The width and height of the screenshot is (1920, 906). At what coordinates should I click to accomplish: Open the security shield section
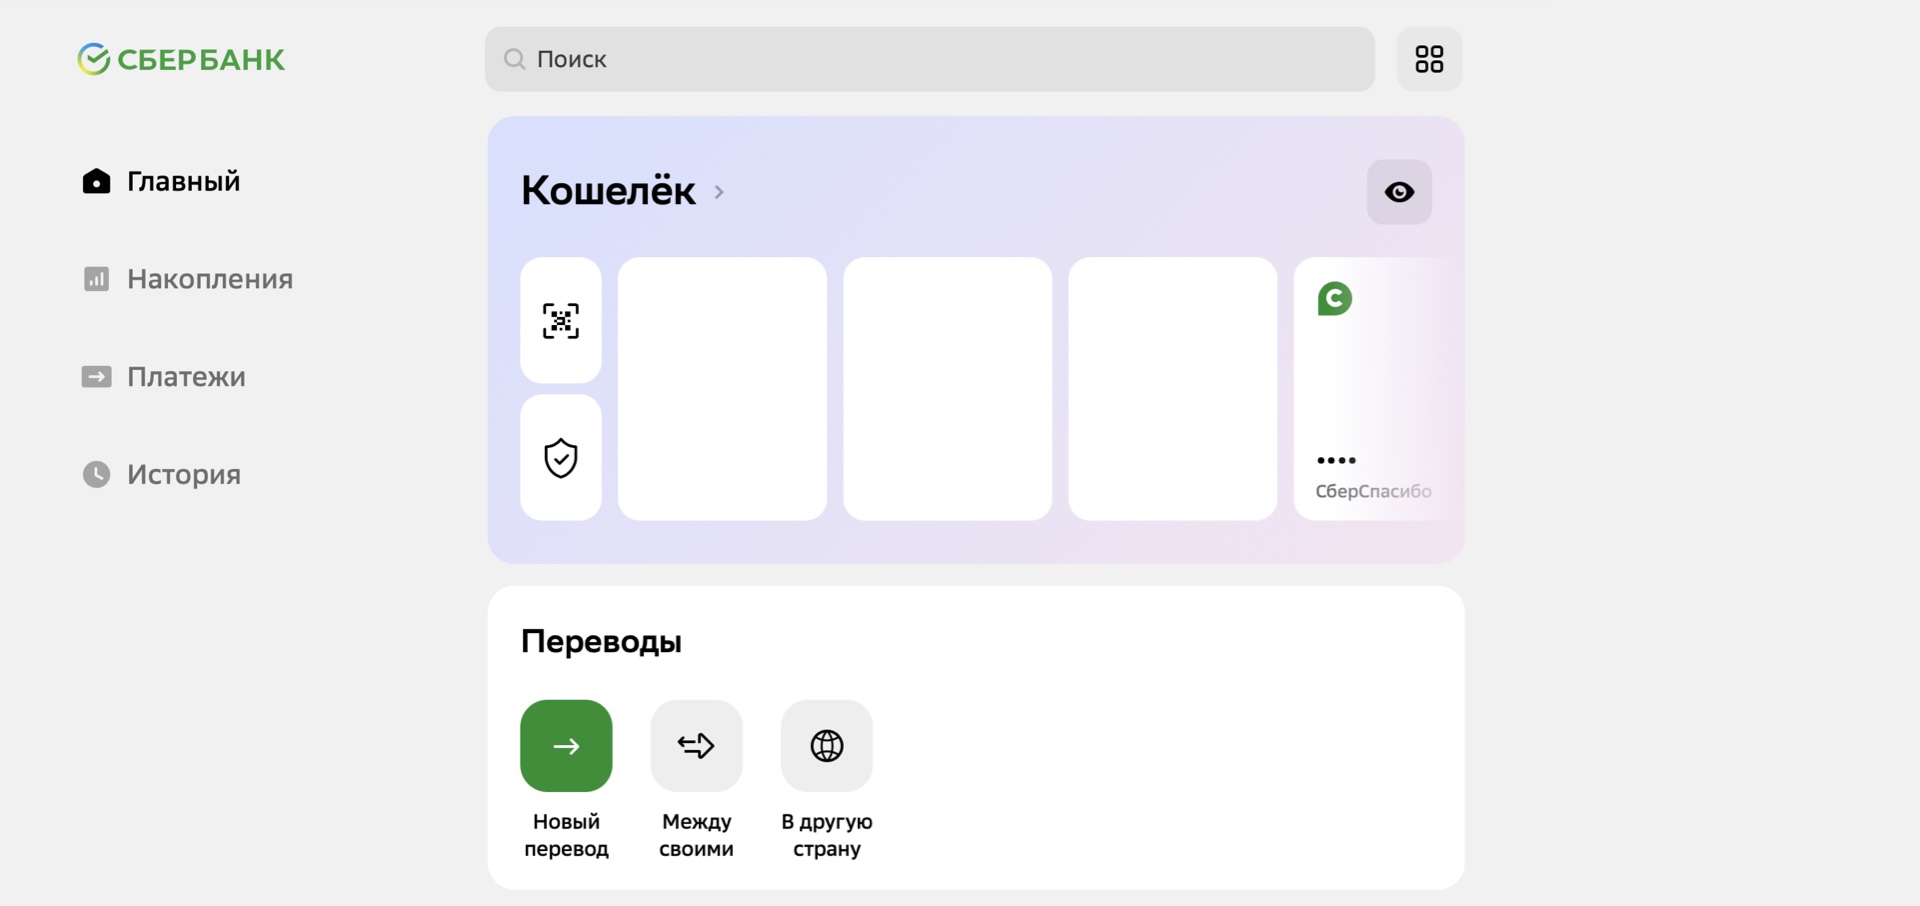pos(561,458)
